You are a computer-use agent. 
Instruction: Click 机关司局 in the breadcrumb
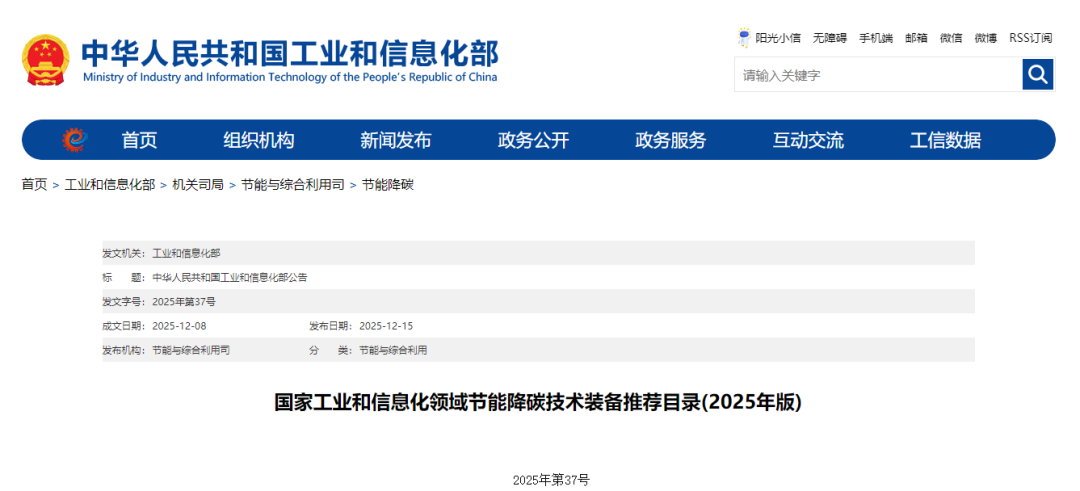(198, 185)
